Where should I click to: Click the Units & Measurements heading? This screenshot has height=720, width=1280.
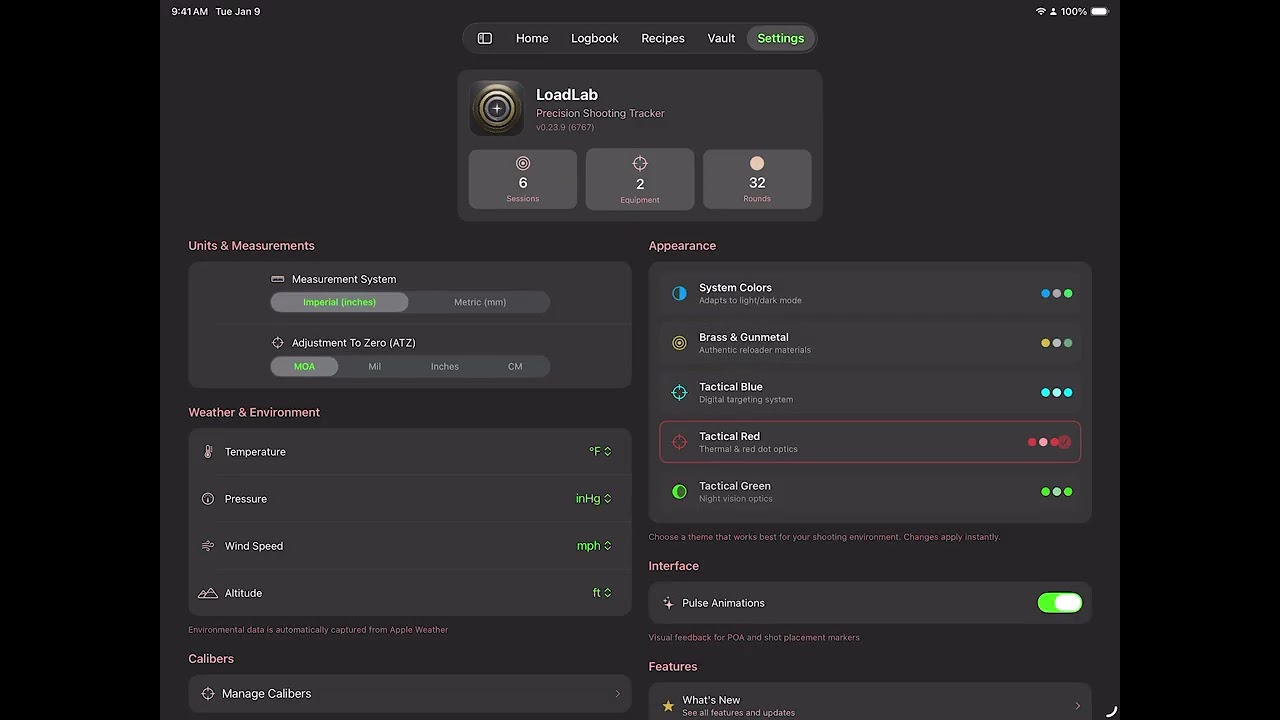click(x=251, y=246)
